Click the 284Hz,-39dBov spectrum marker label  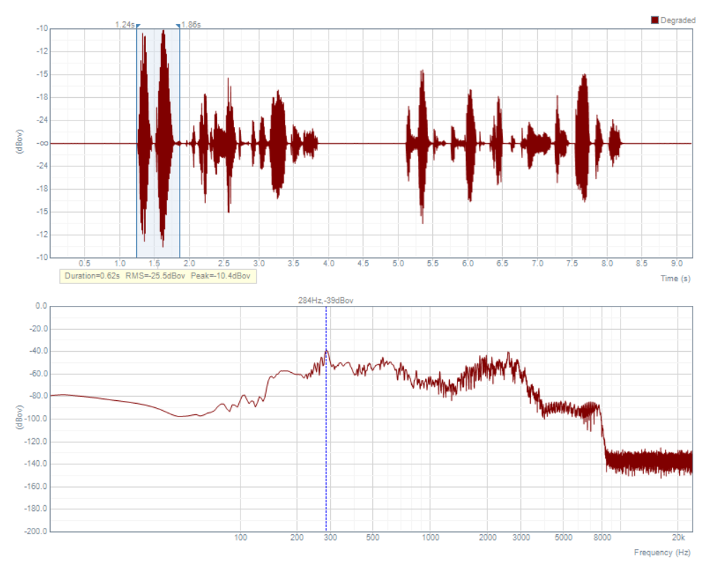(326, 299)
